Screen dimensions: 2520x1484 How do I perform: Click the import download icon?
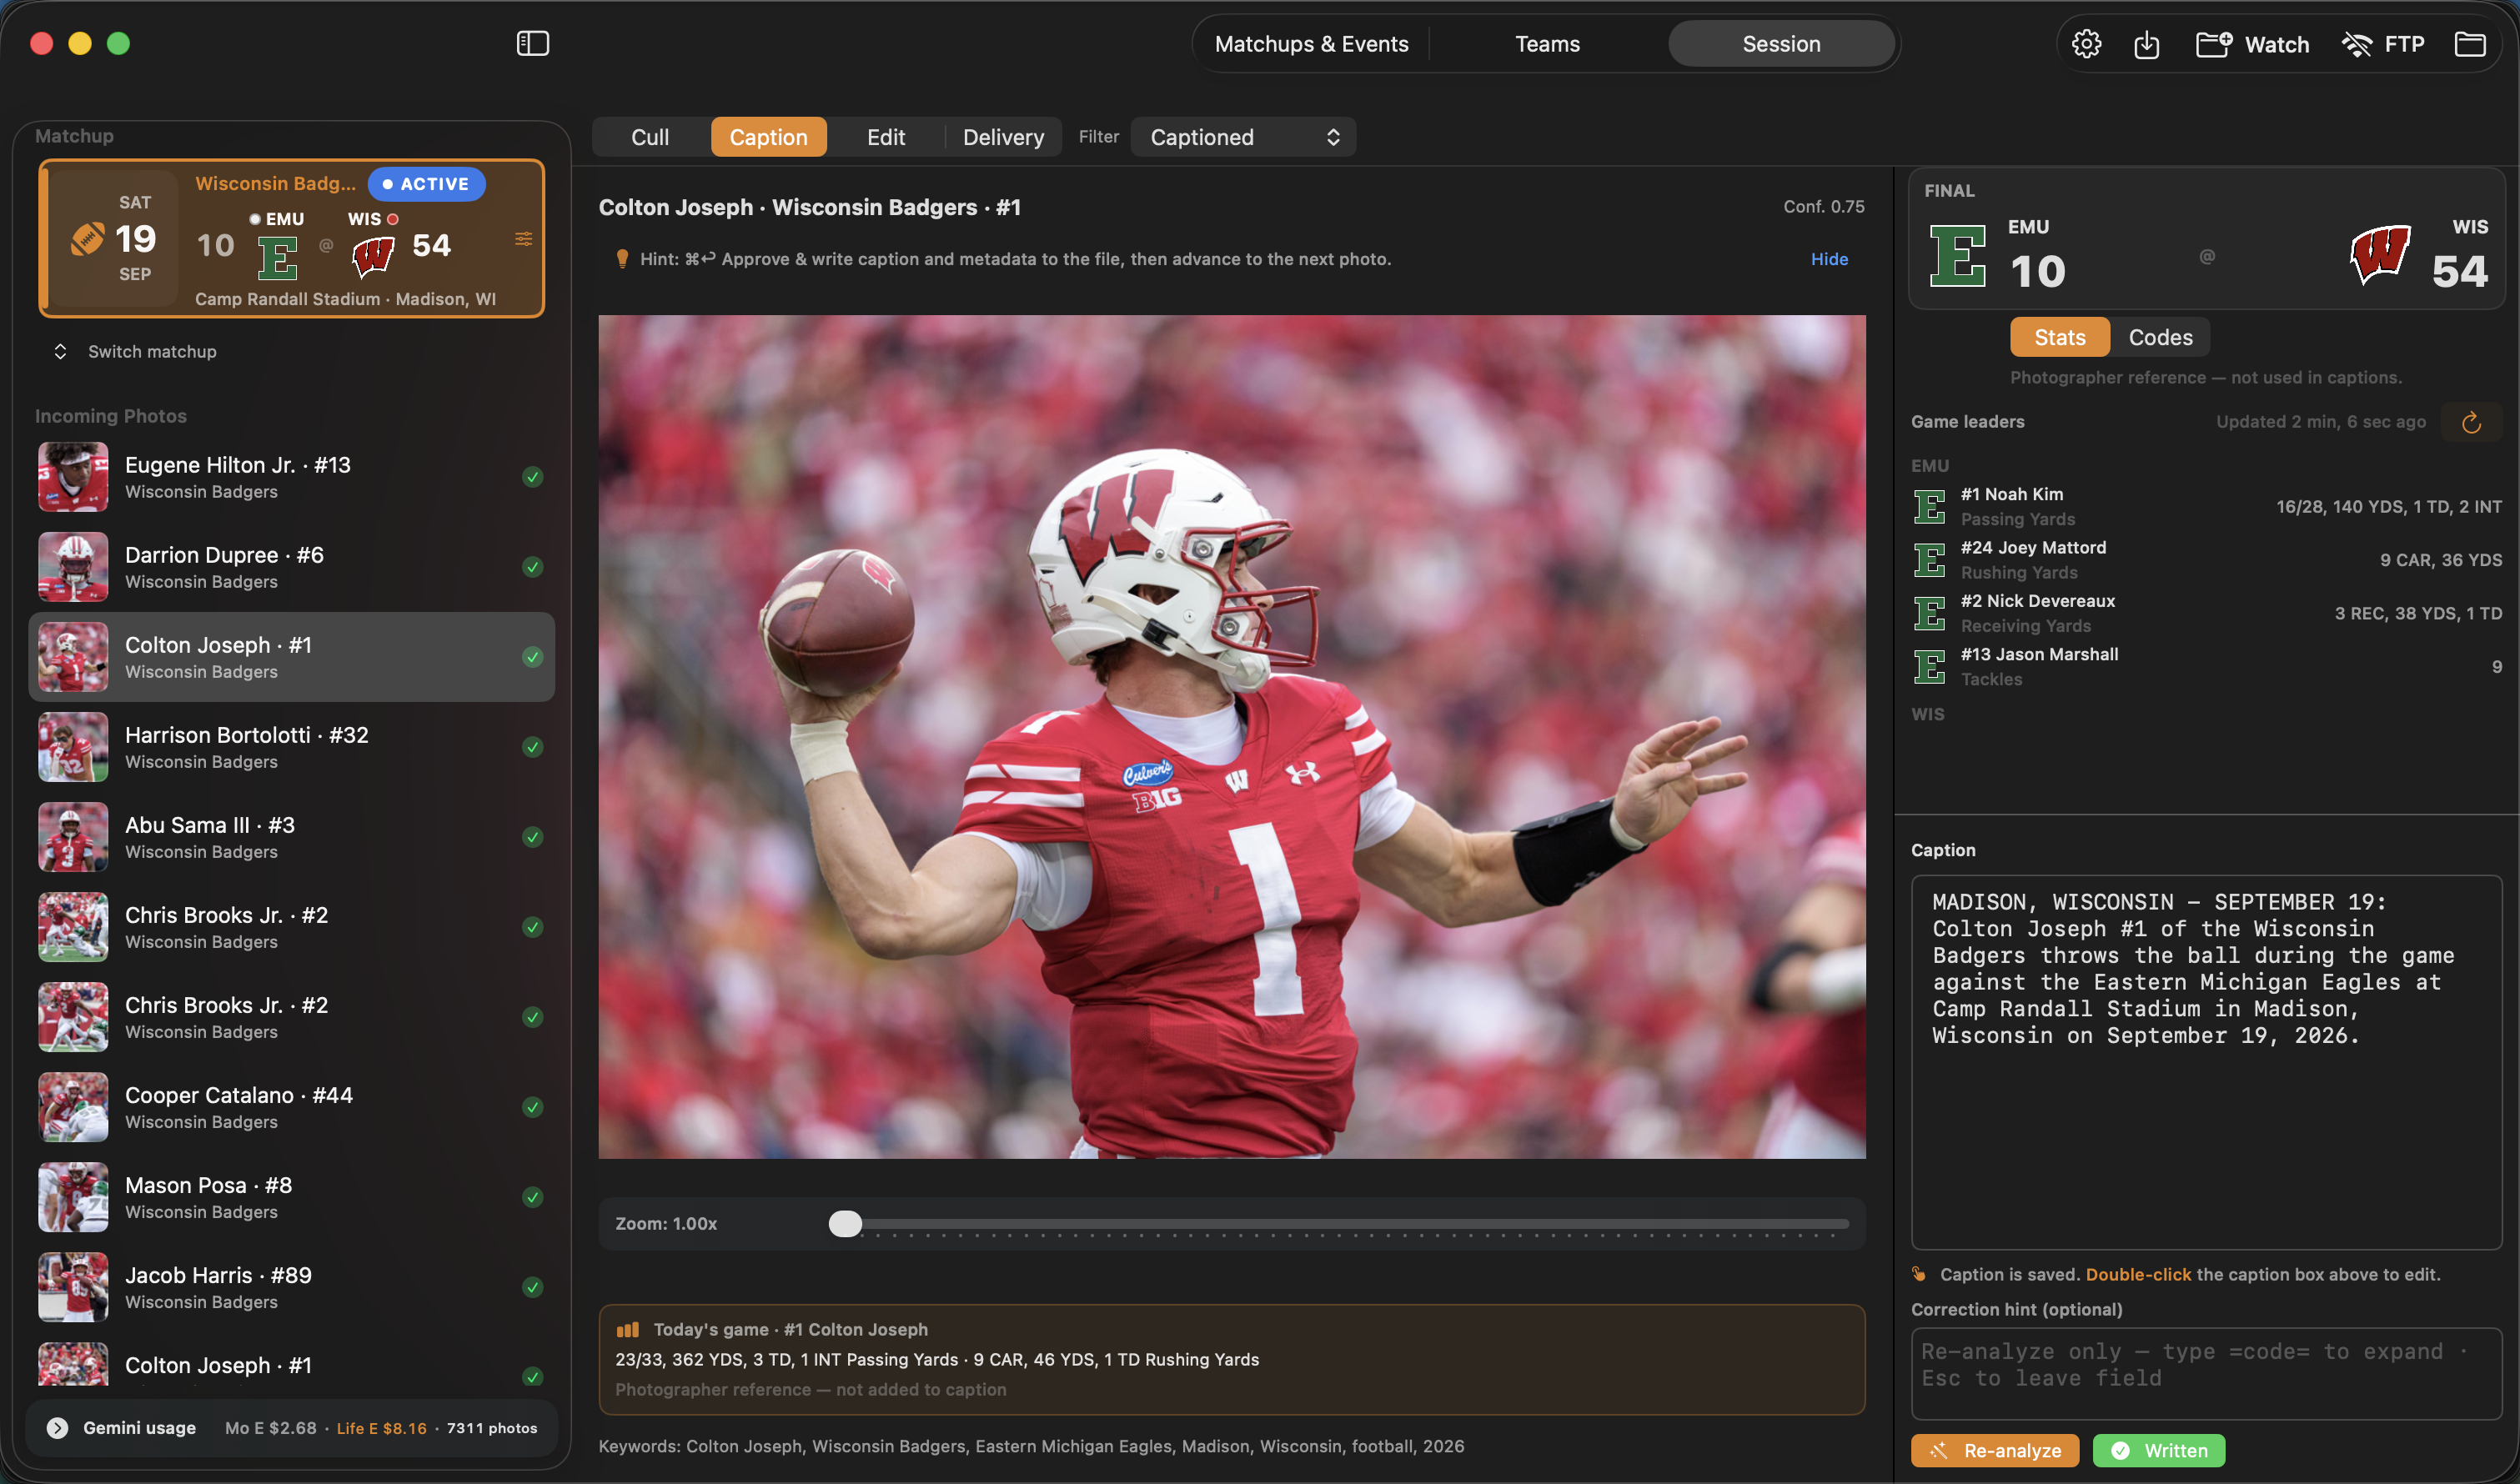[2146, 44]
